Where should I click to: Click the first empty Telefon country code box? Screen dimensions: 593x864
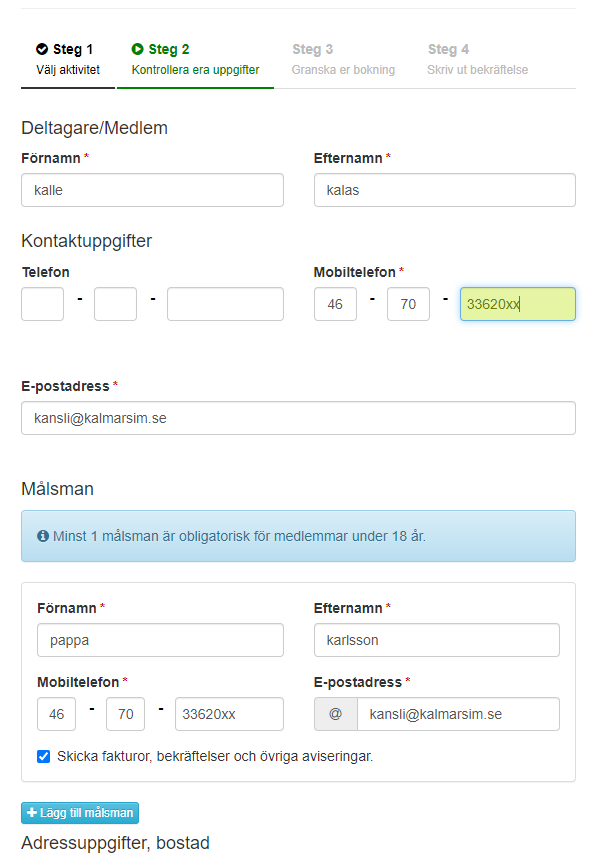pyautogui.click(x=42, y=304)
